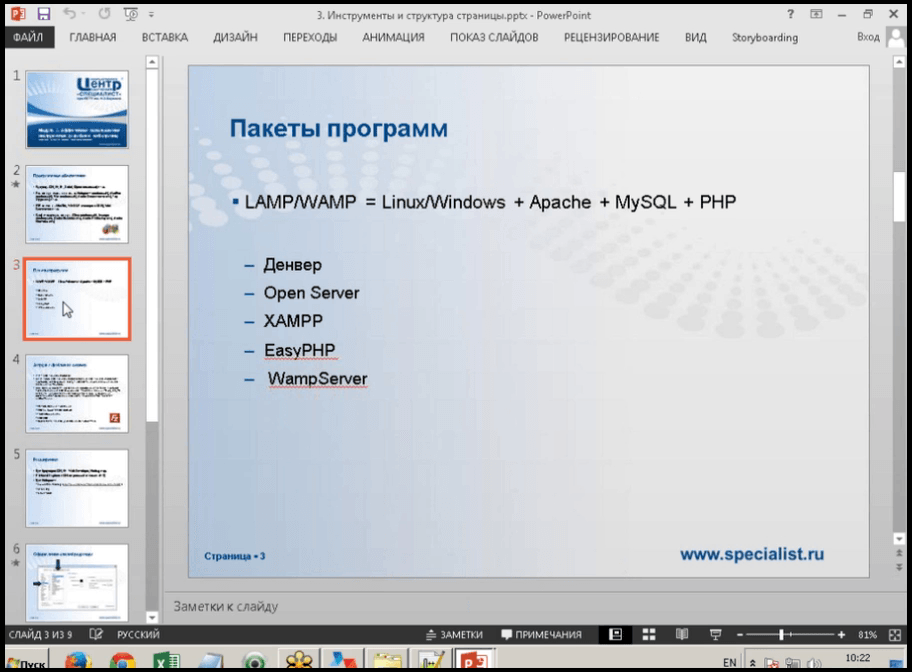
Task: Click main slide area scroll down arrow
Action: (899, 539)
